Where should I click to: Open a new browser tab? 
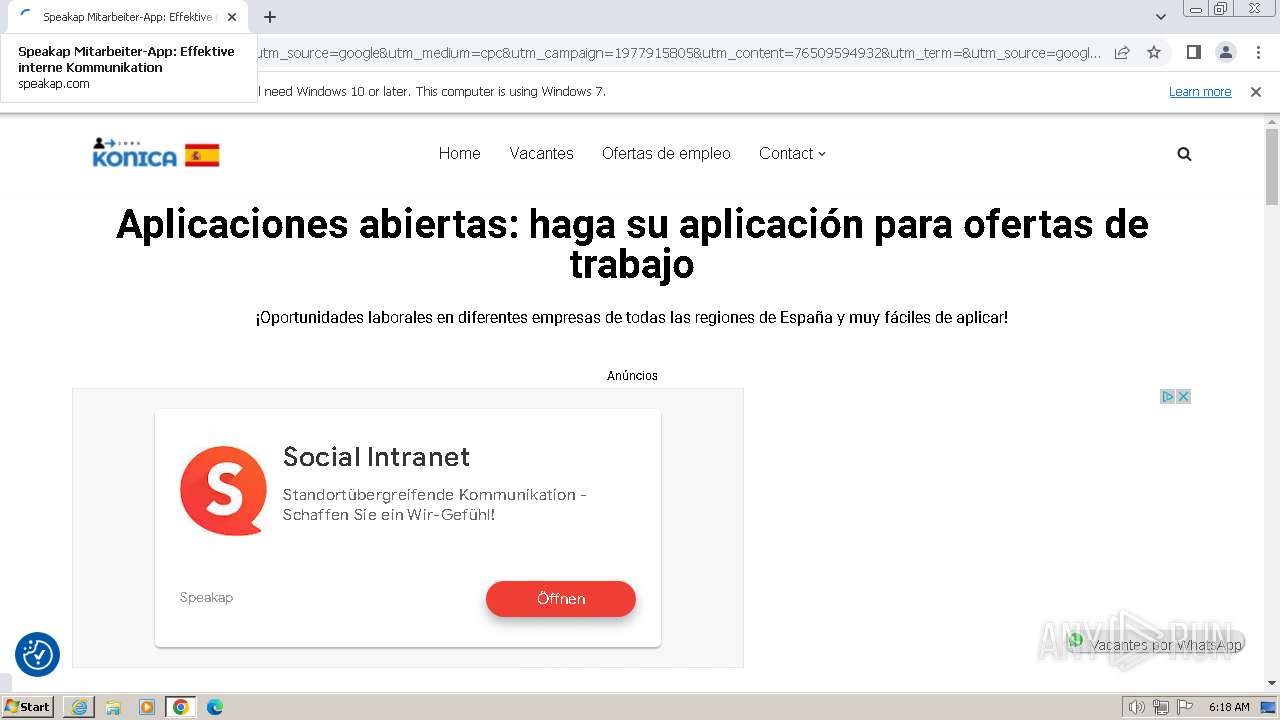click(270, 17)
